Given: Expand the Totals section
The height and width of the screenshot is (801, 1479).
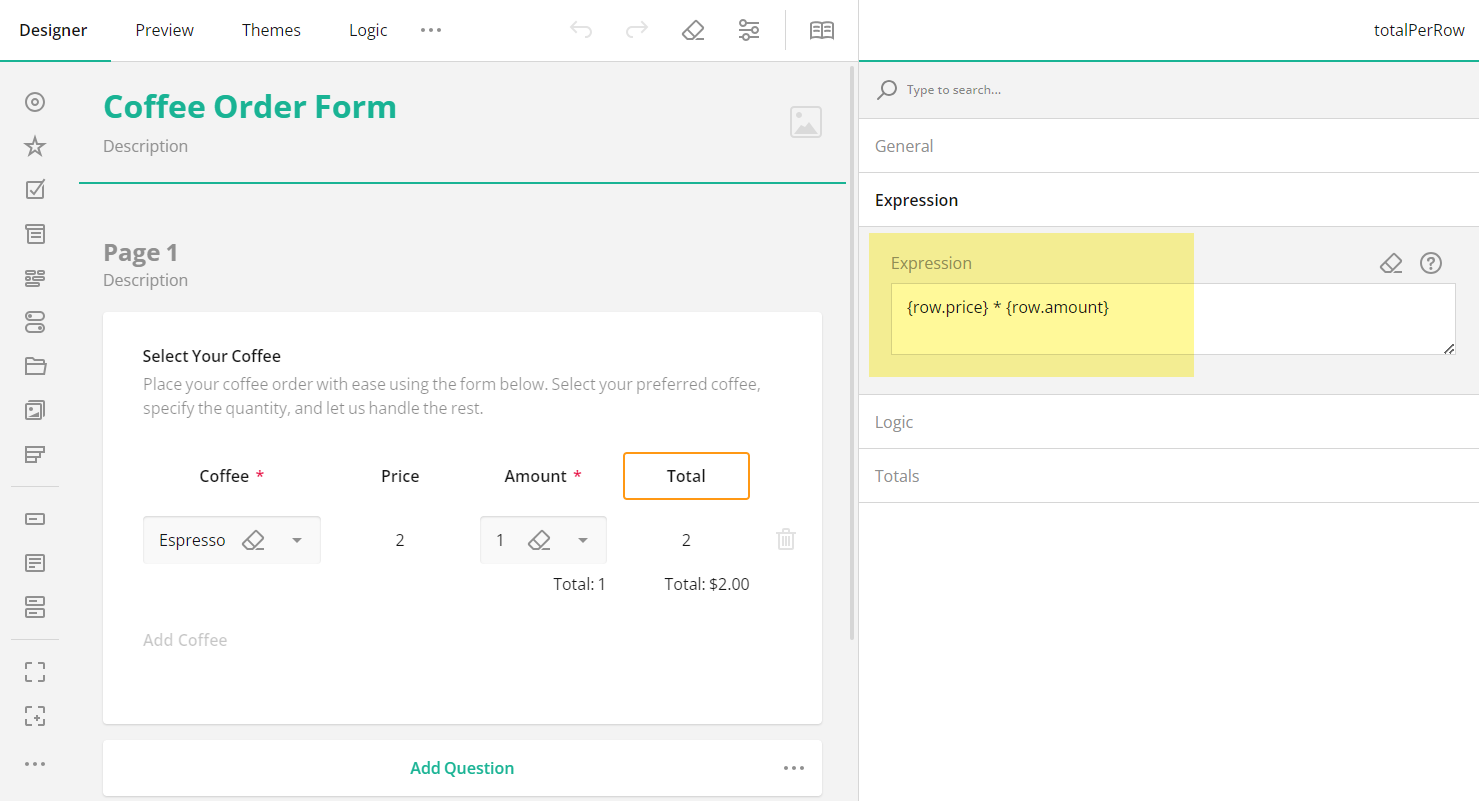Looking at the screenshot, I should tap(897, 475).
